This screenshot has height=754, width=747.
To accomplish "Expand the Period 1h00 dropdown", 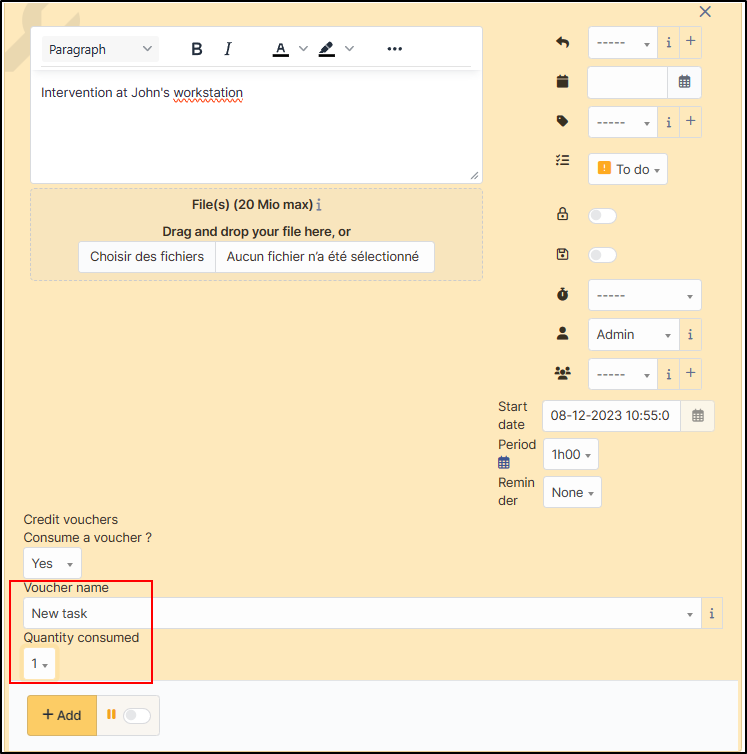I will (x=571, y=454).
